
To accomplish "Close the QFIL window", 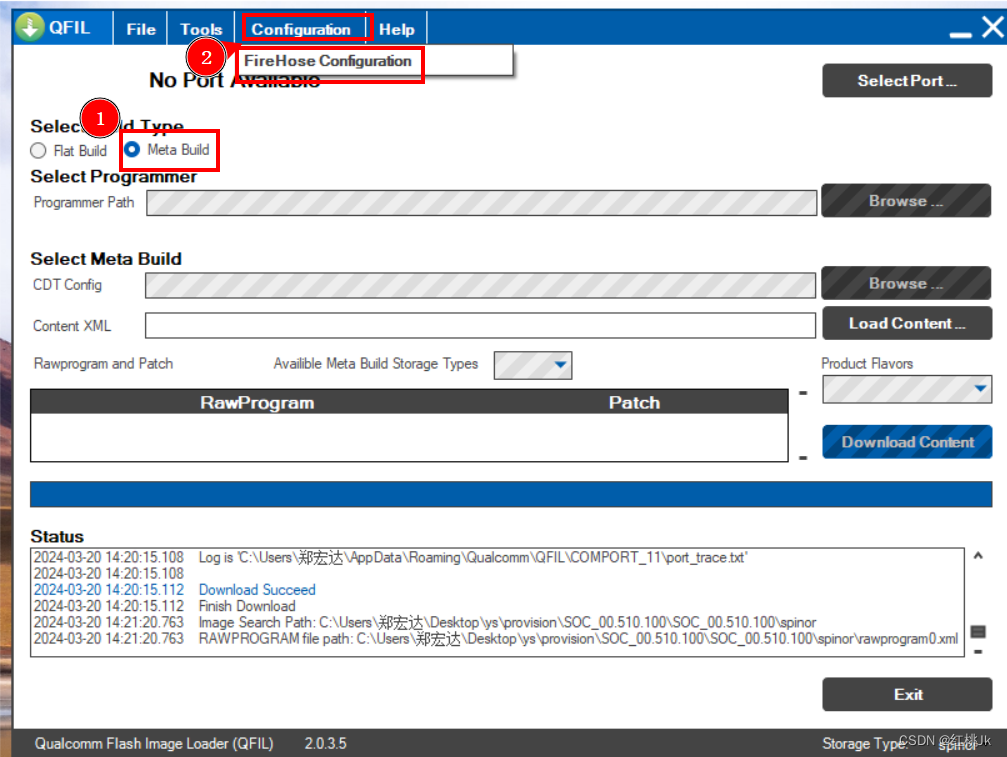I will pos(993,27).
